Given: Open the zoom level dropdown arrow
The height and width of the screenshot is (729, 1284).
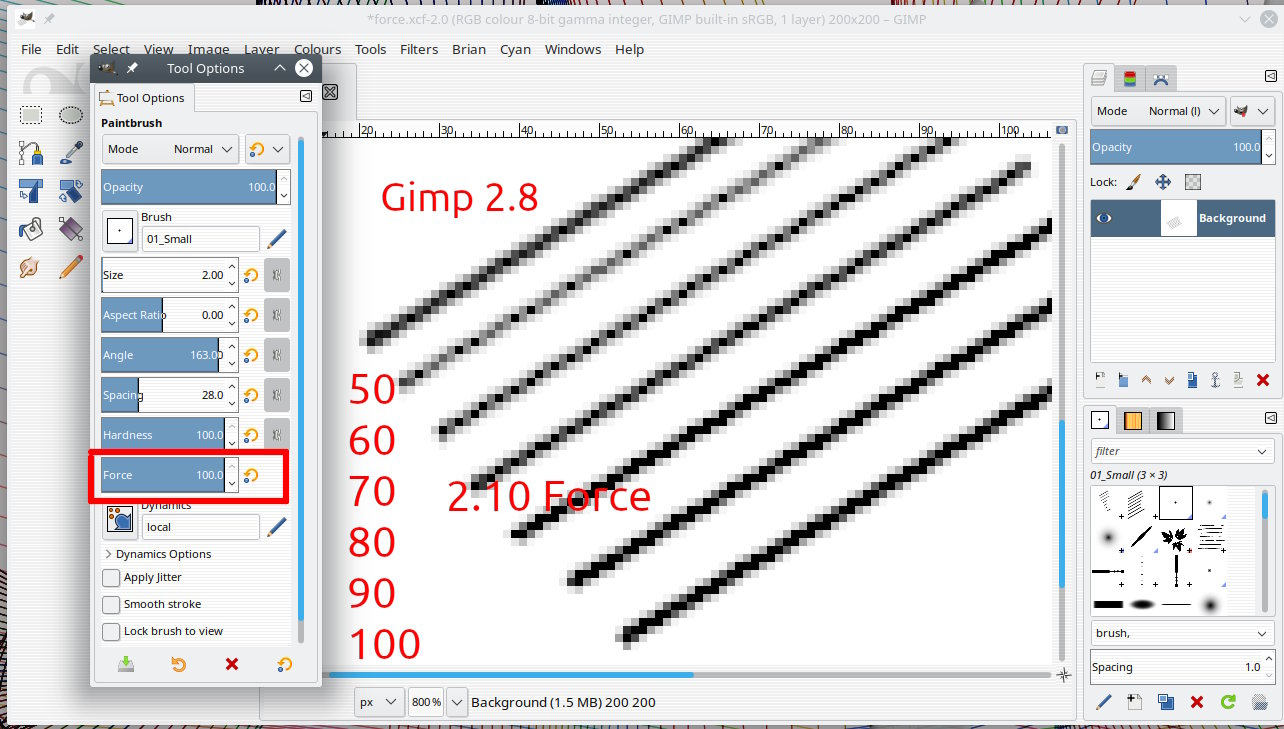Looking at the screenshot, I should click(x=457, y=702).
